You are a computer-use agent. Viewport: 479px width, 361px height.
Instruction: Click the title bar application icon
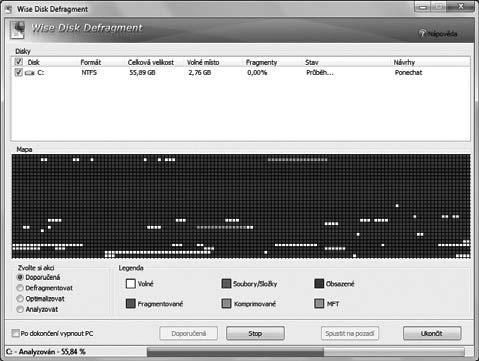click(9, 9)
